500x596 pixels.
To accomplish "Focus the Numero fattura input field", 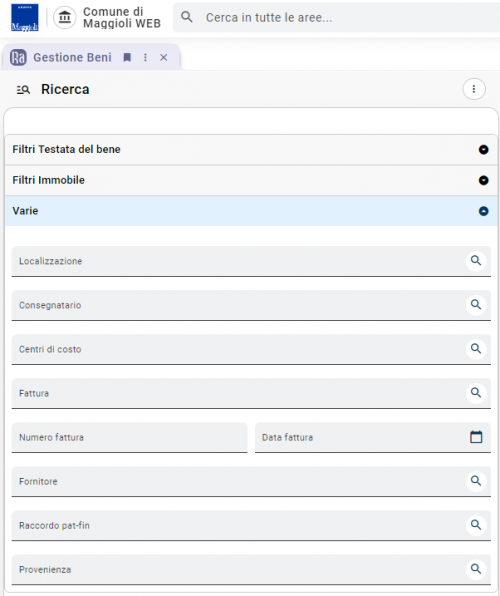I will coord(129,437).
